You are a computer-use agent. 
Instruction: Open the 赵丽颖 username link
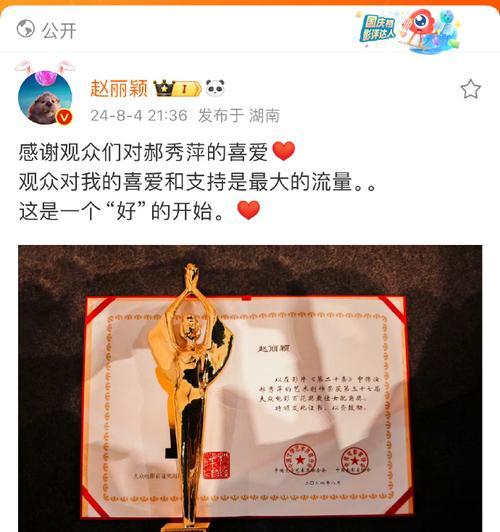click(x=119, y=89)
